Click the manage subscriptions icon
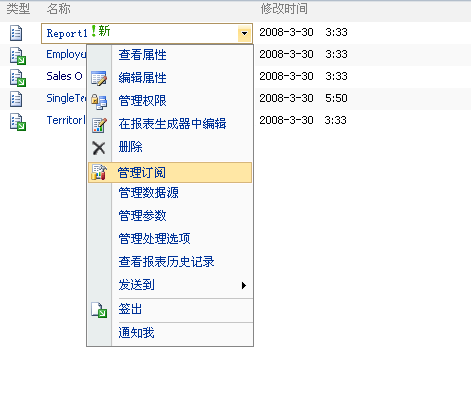The height and width of the screenshot is (407, 471). (x=99, y=172)
